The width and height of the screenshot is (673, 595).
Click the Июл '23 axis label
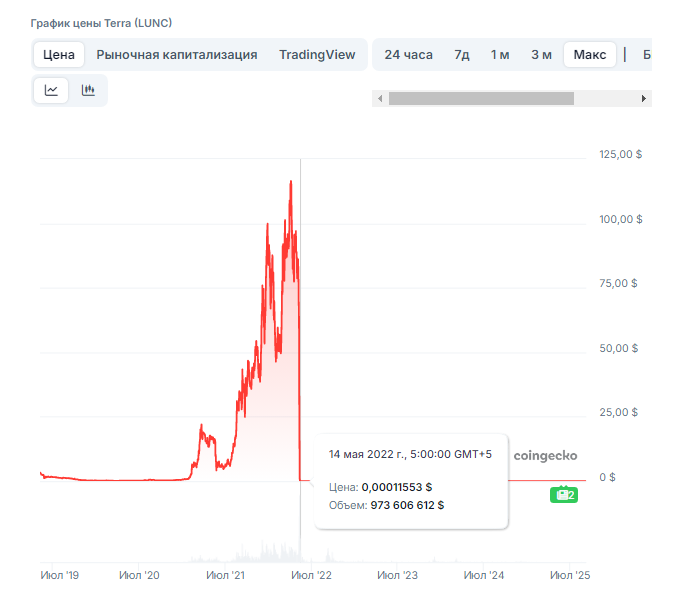pyautogui.click(x=397, y=575)
